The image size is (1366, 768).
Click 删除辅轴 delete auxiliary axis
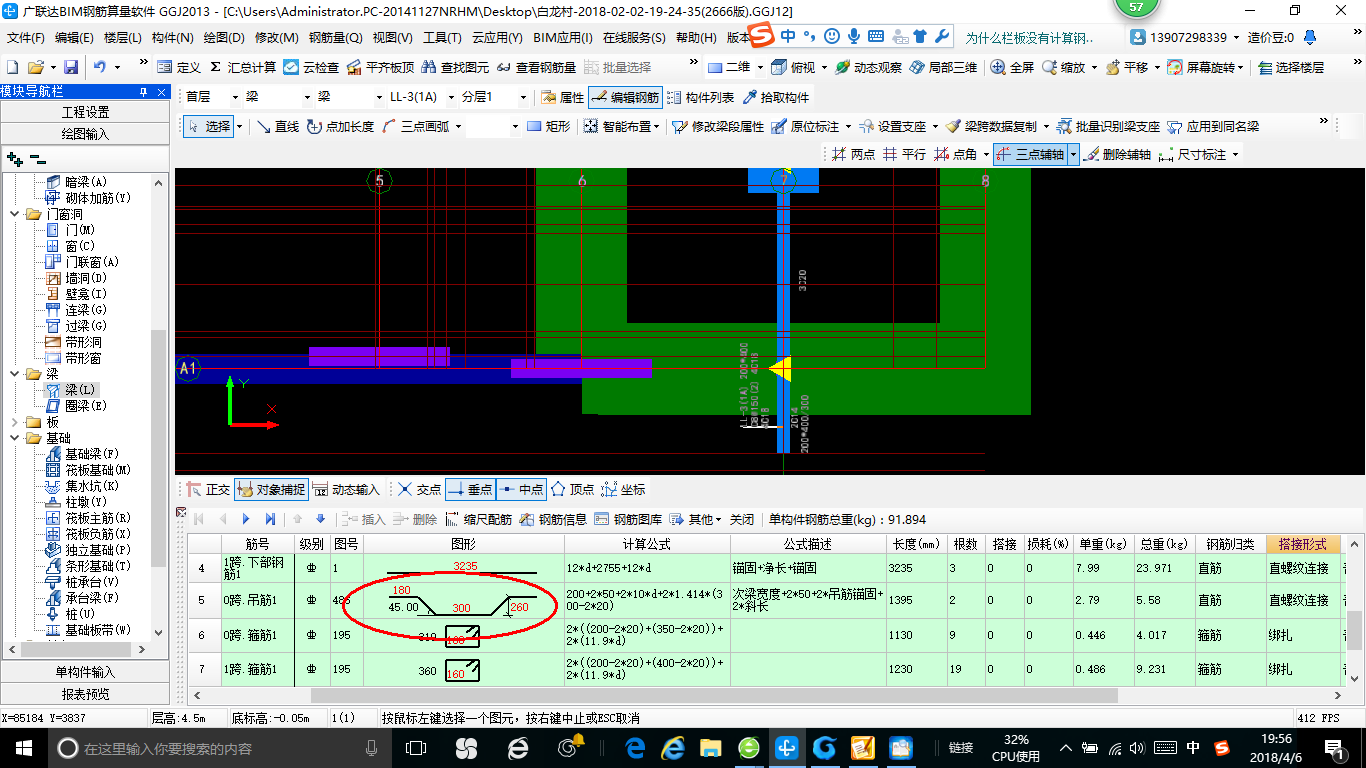pos(1117,155)
